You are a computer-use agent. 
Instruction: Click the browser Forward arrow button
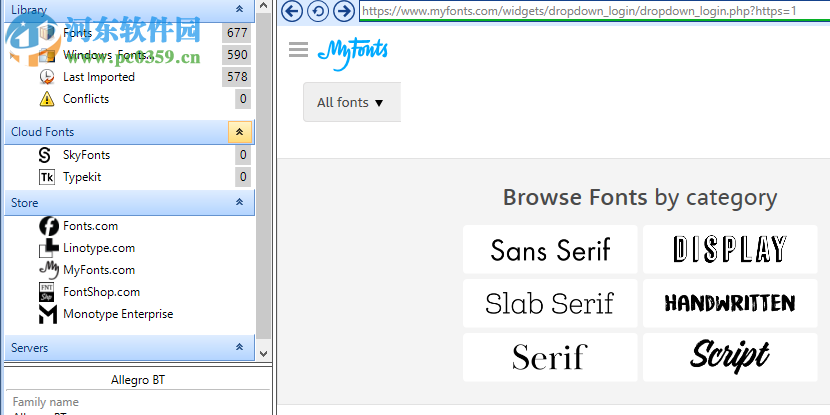344,11
